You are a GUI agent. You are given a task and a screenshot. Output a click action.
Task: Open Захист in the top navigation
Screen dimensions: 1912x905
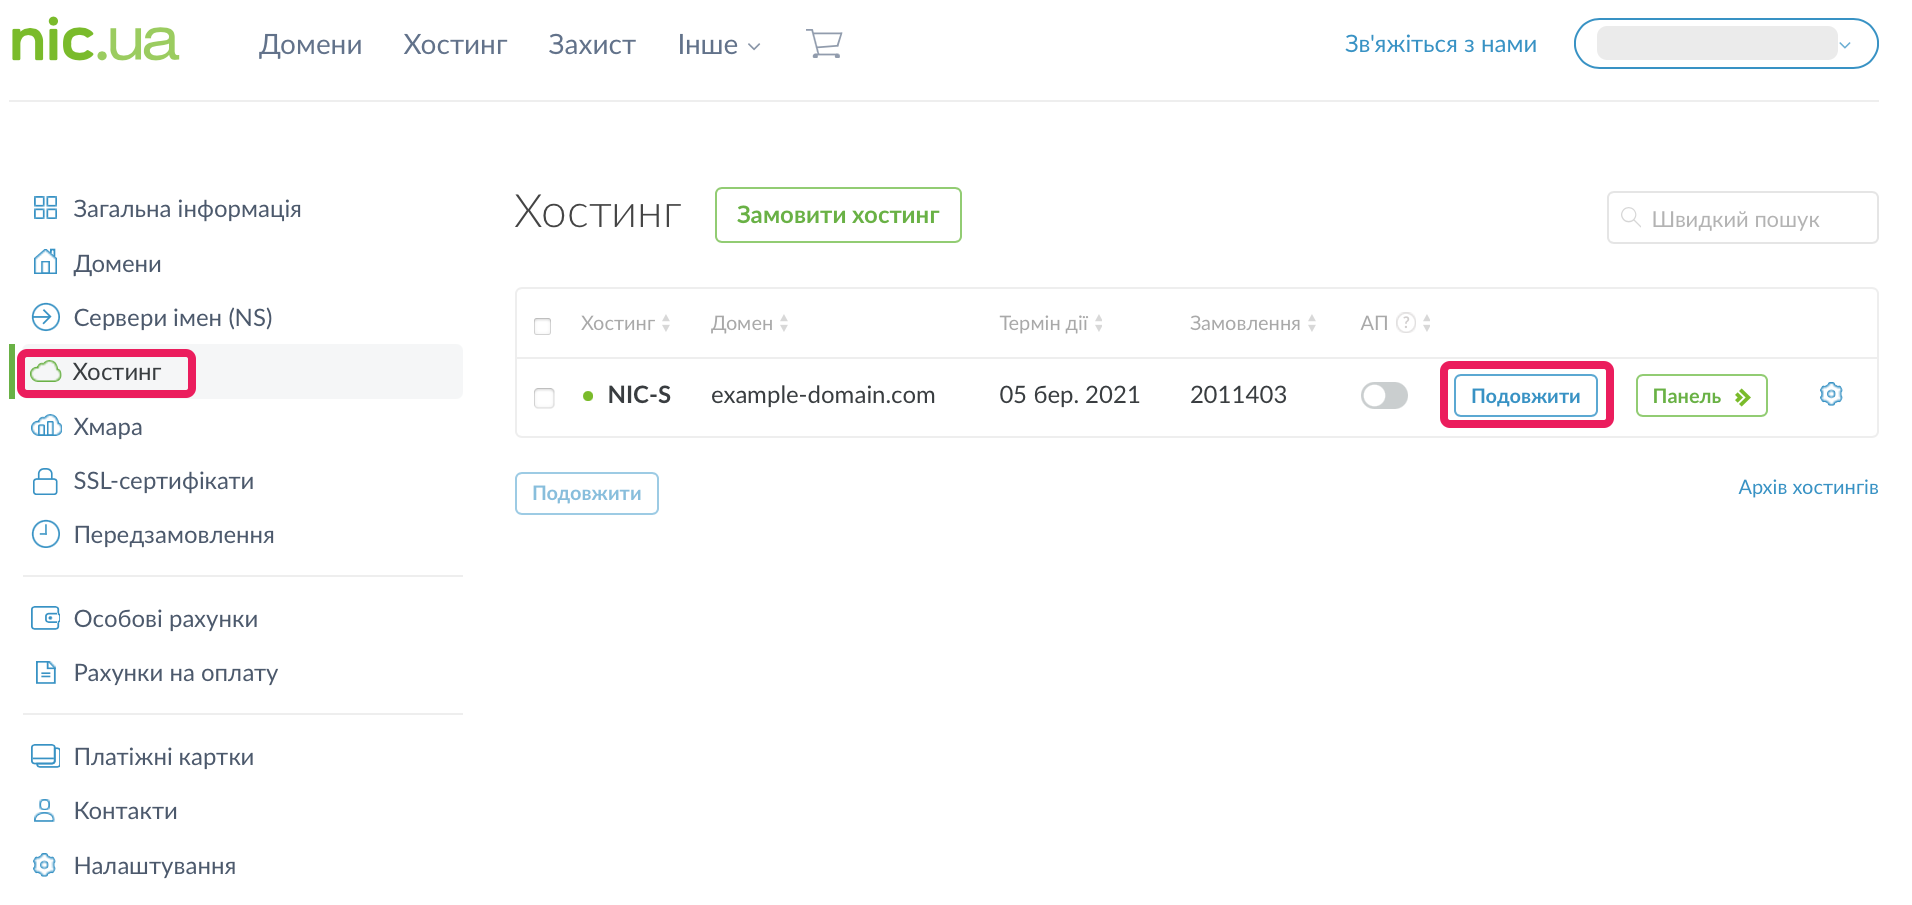coord(591,45)
